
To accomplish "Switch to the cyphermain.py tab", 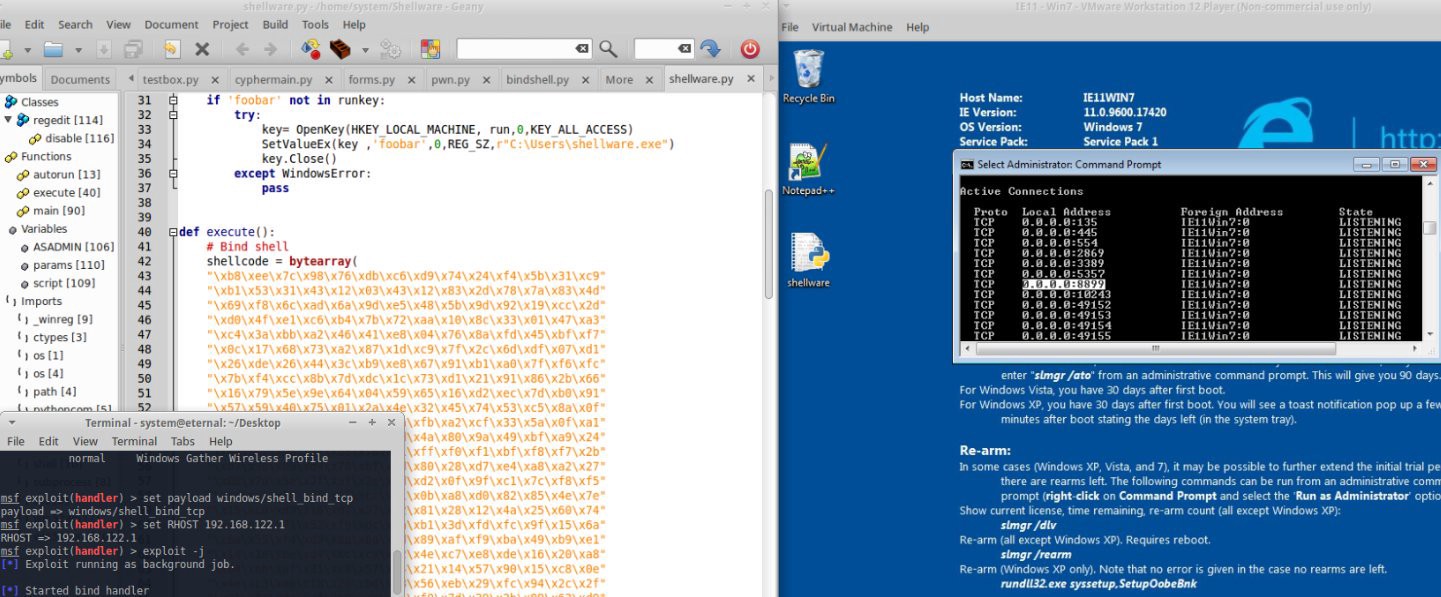I will point(272,79).
